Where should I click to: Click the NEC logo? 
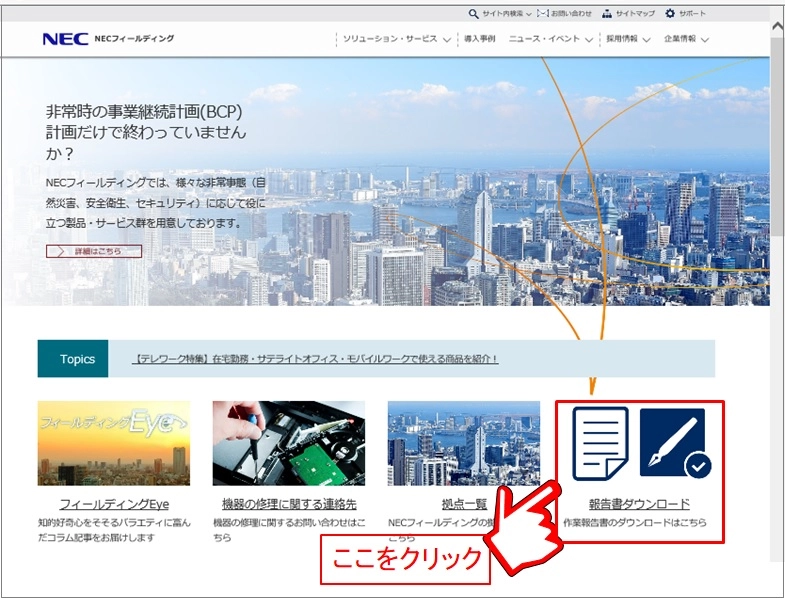65,39
